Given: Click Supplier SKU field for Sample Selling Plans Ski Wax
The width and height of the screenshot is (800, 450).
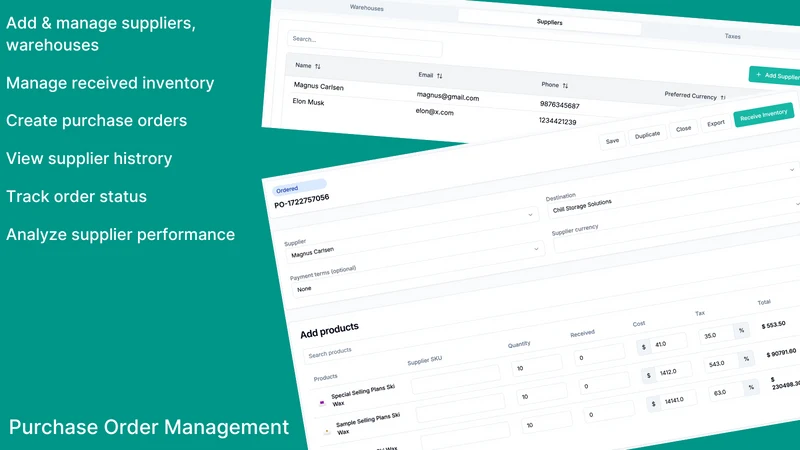Looking at the screenshot, I should pyautogui.click(x=461, y=408).
